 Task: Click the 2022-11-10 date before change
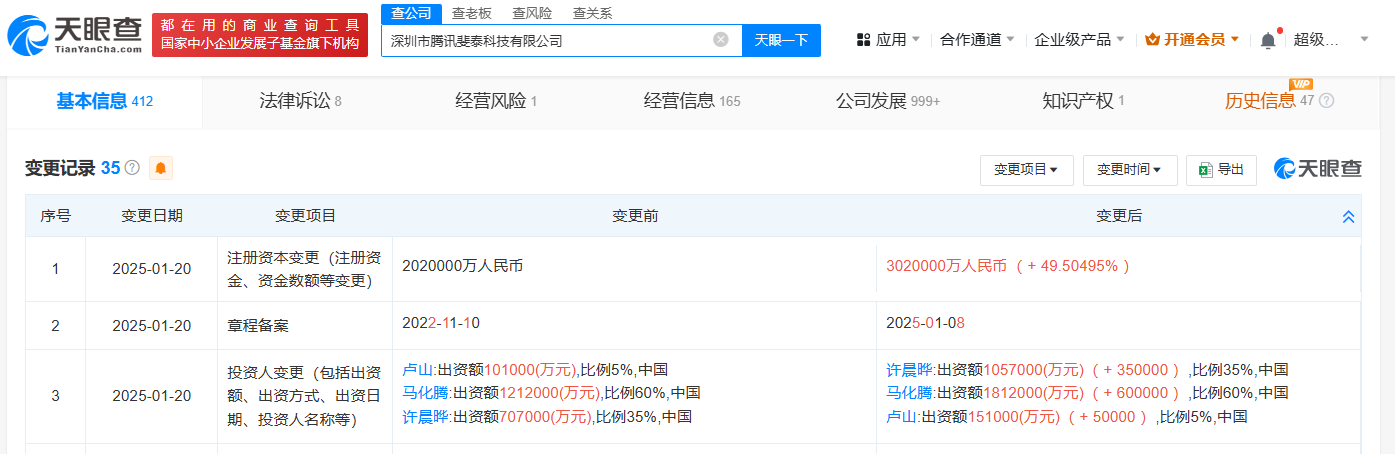point(441,323)
